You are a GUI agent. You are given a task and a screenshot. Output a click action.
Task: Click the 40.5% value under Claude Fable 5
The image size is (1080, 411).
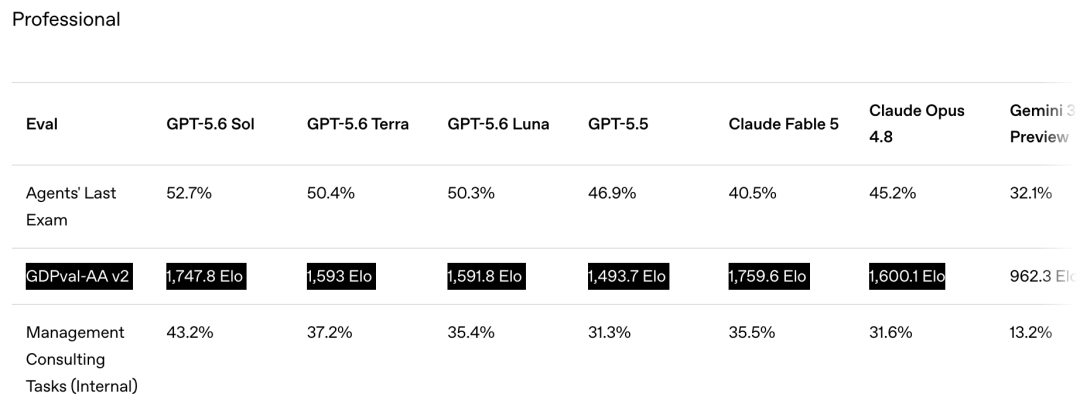pos(752,193)
